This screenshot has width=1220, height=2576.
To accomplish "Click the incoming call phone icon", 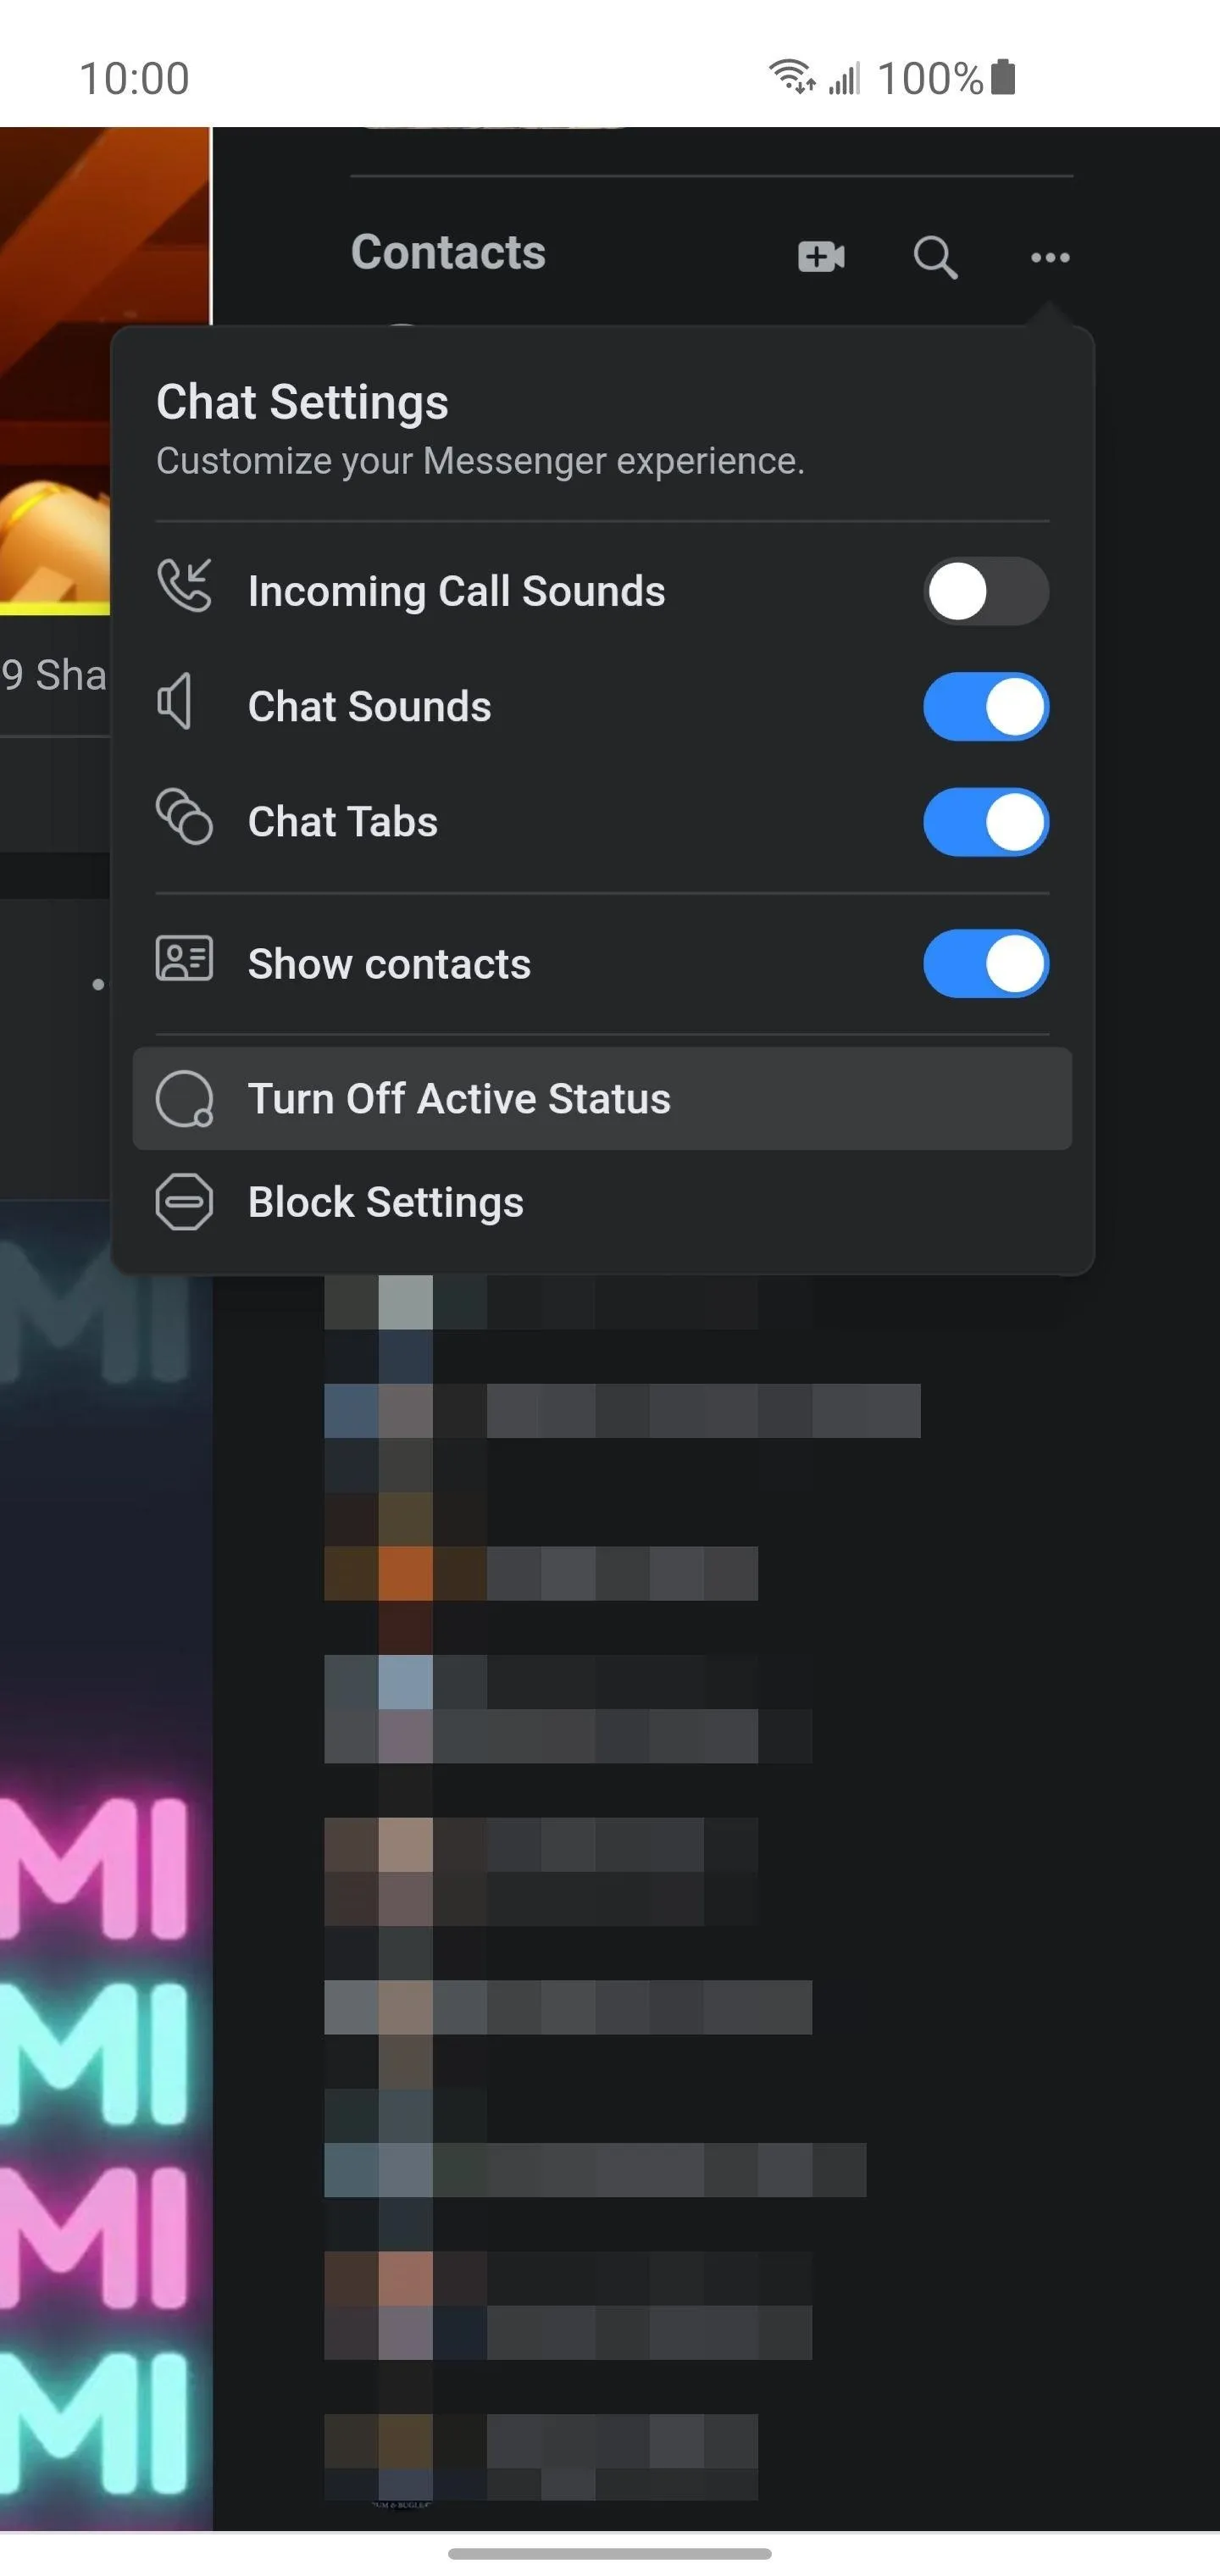I will [x=185, y=585].
